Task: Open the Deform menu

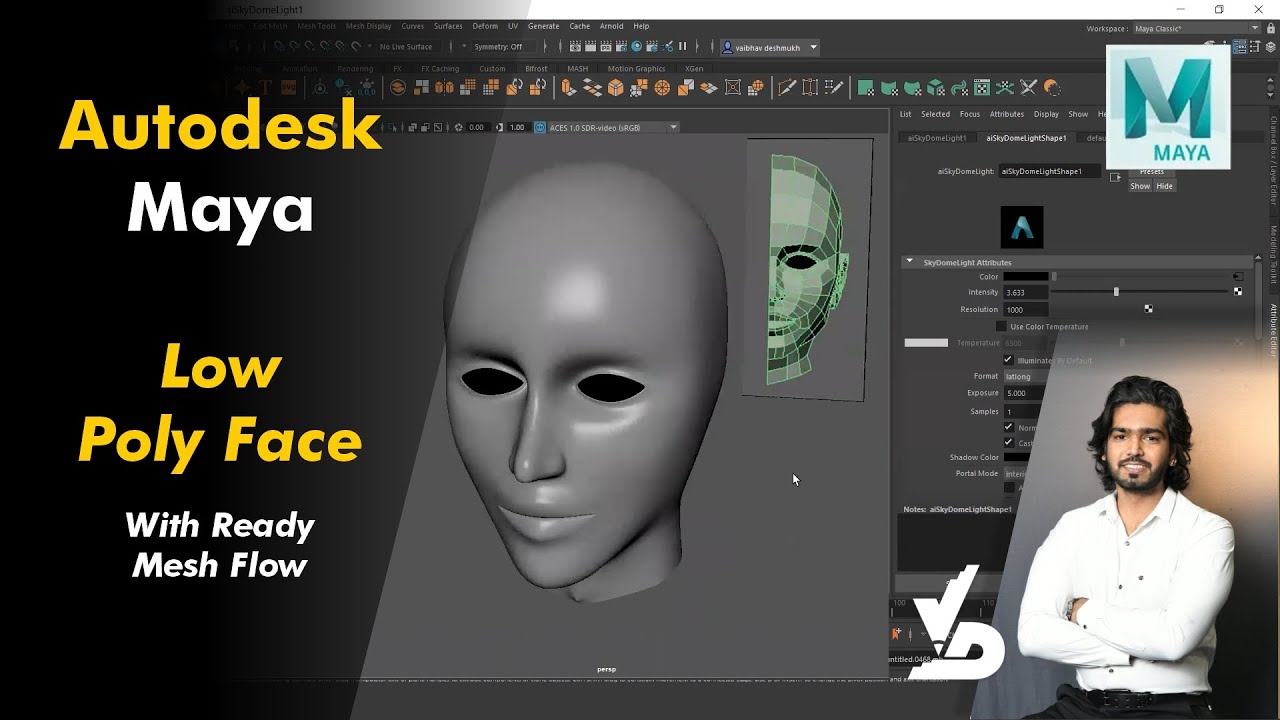Action: (x=485, y=26)
